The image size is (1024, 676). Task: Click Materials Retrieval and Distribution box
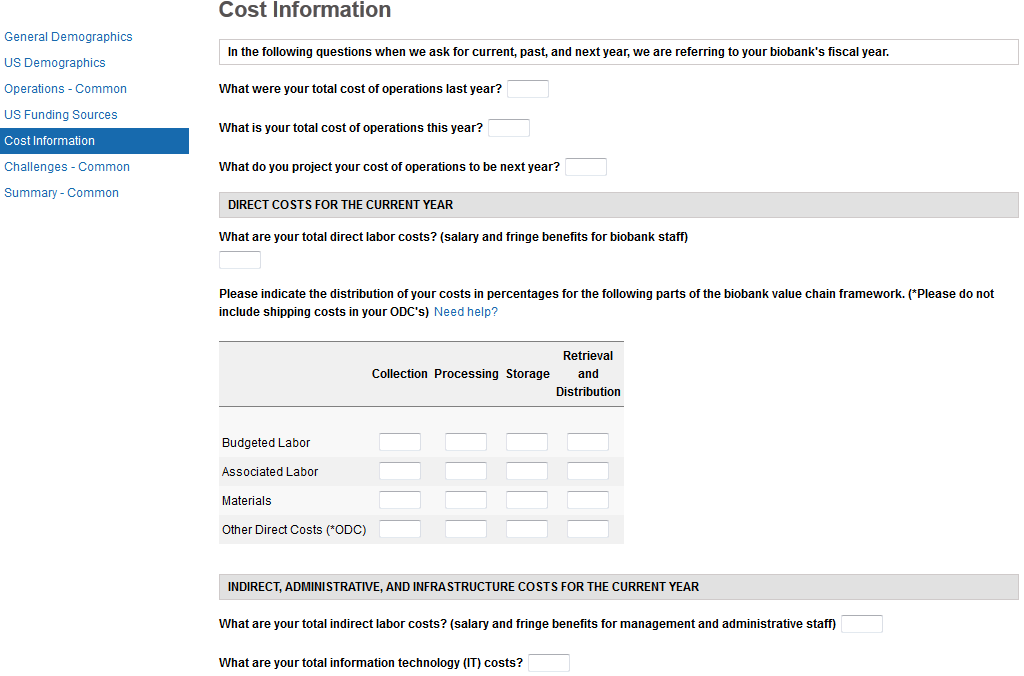(588, 500)
